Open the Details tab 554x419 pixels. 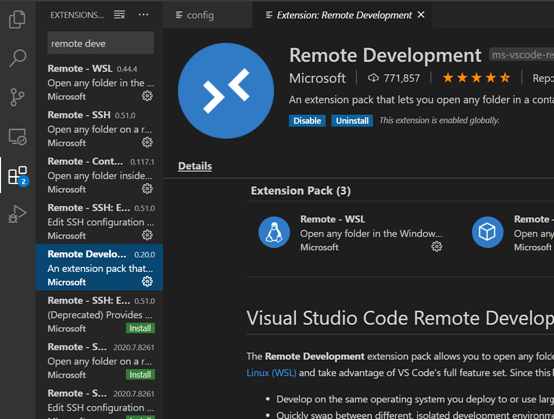[x=195, y=166]
